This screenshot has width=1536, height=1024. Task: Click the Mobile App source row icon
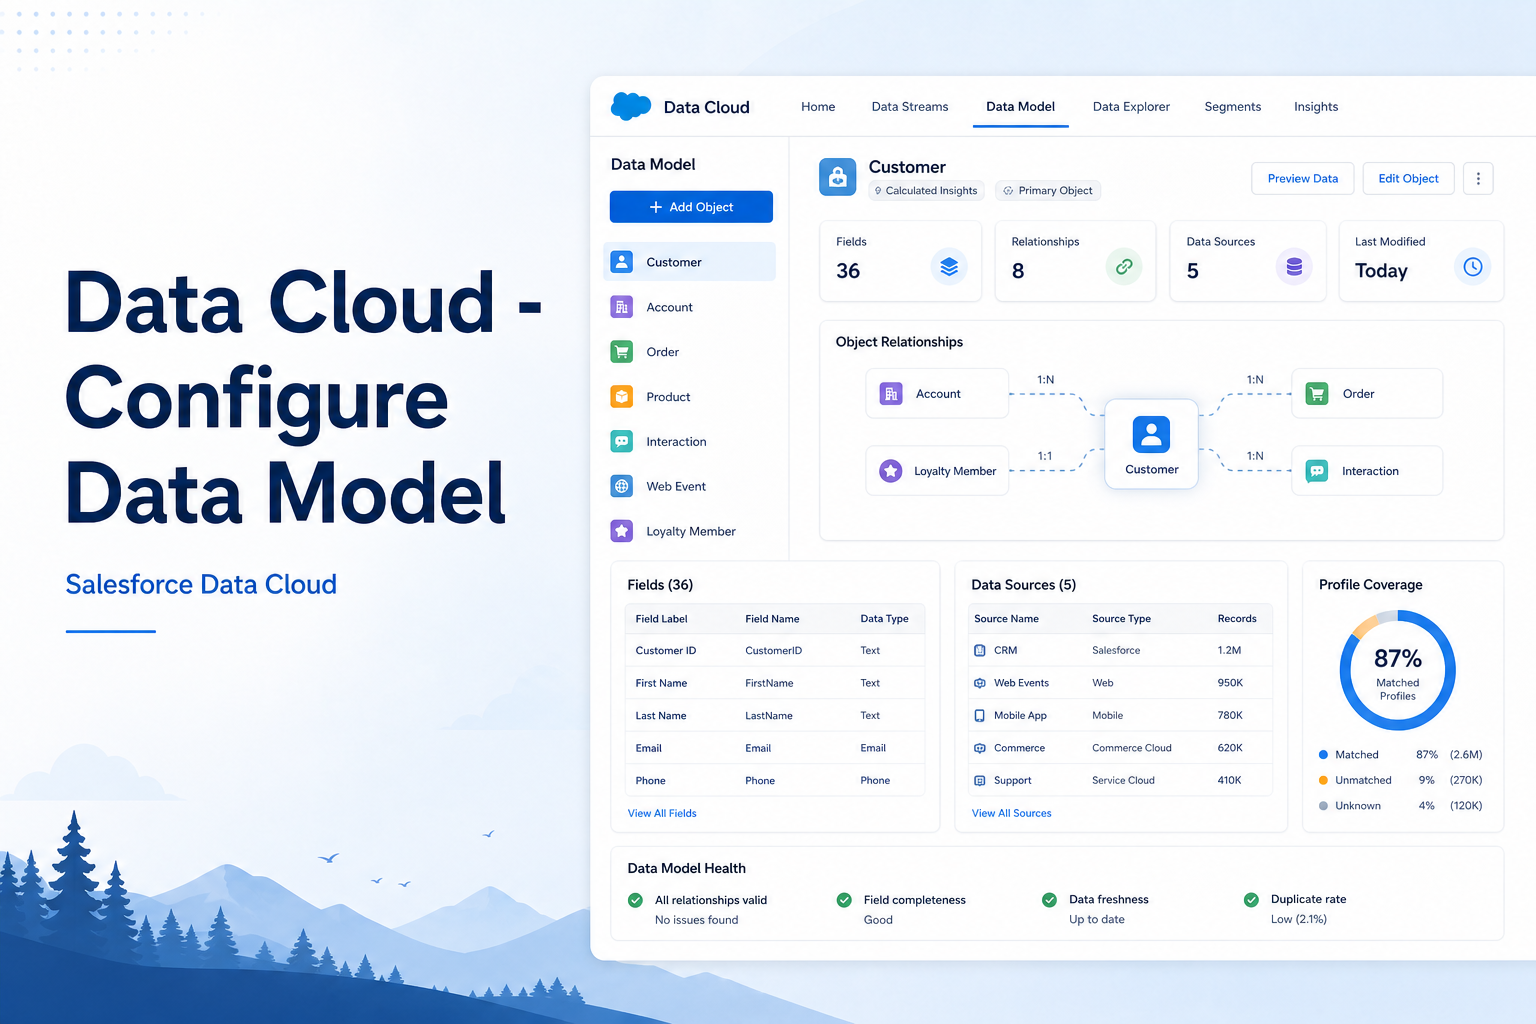point(980,716)
